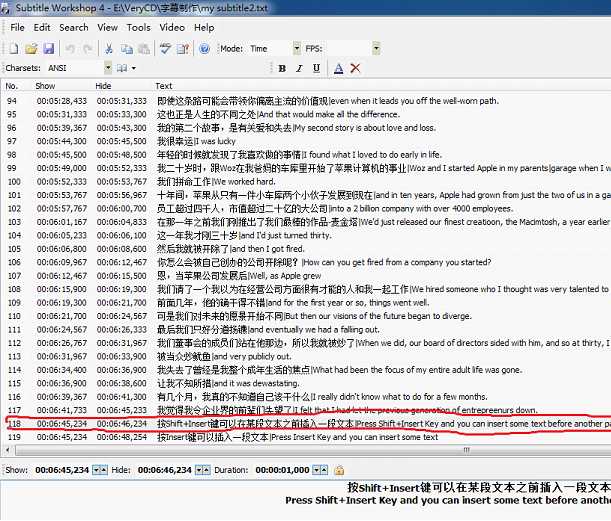This screenshot has width=611, height=521.
Task: Click the horizontal scrollbar of subtitle list
Action: click(313, 450)
